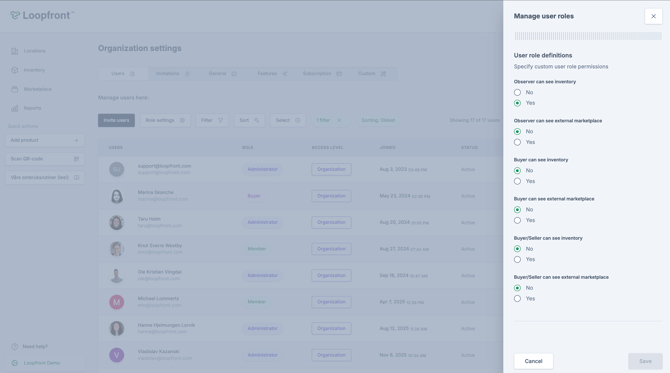The image size is (670, 373).
Task: Click the Locations building icon
Action: 15,51
